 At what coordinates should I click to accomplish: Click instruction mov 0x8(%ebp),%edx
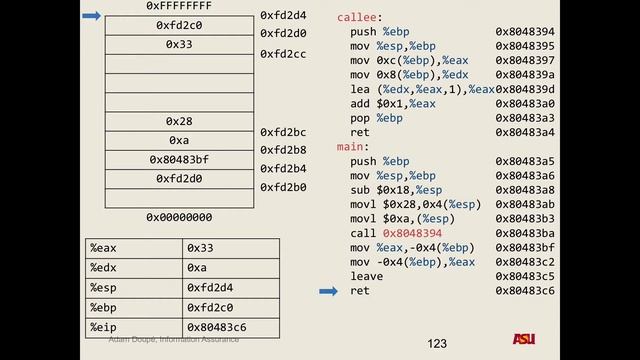(x=409, y=75)
